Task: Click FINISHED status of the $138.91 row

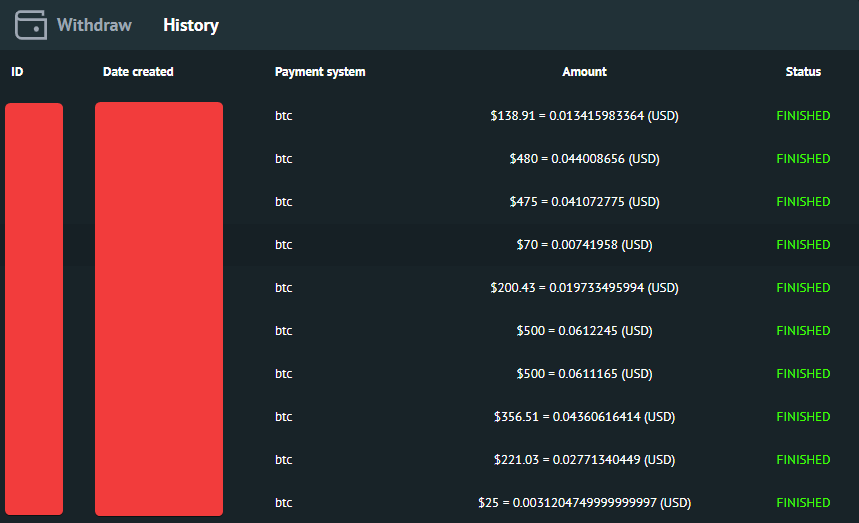Action: (x=803, y=116)
